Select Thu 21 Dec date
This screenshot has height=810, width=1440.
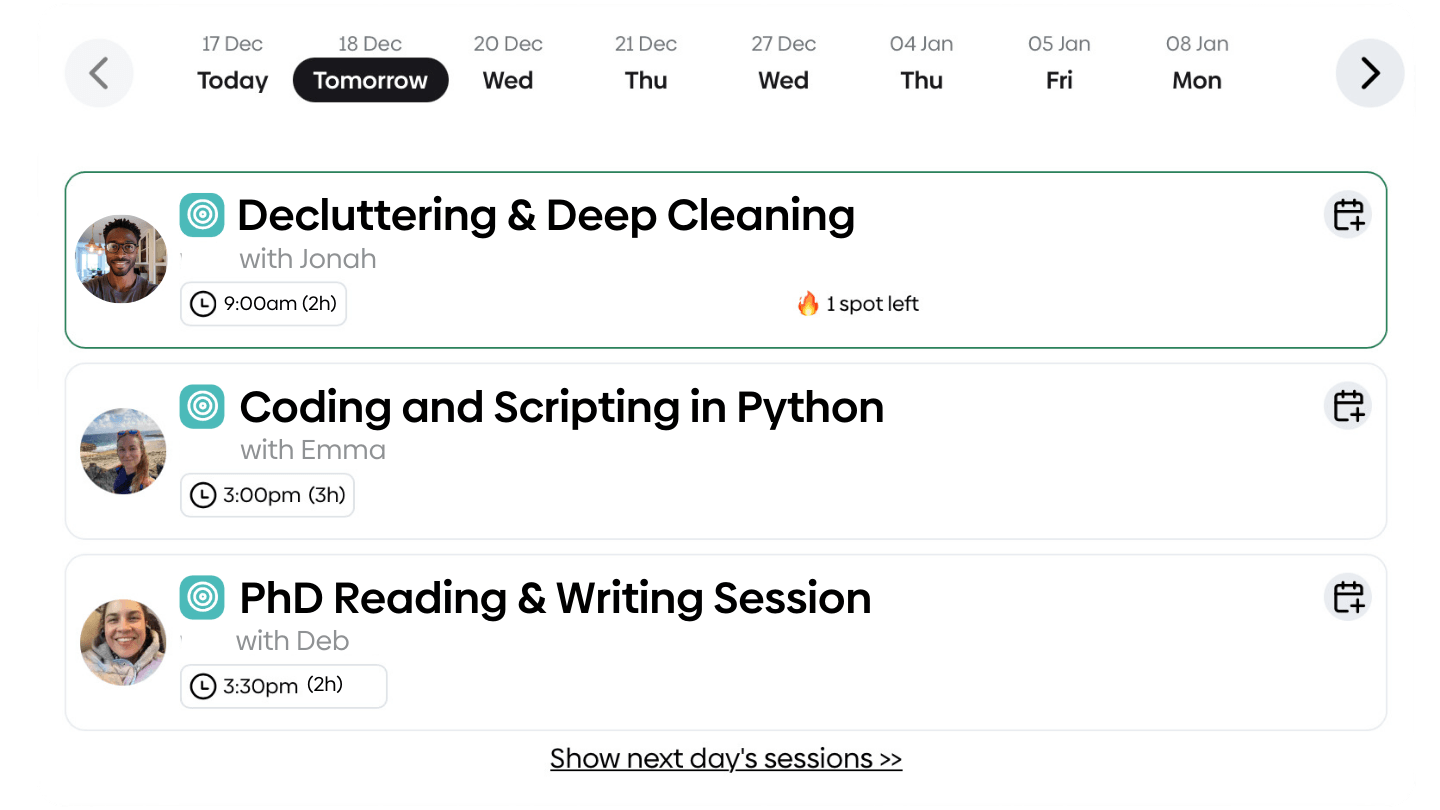[646, 63]
